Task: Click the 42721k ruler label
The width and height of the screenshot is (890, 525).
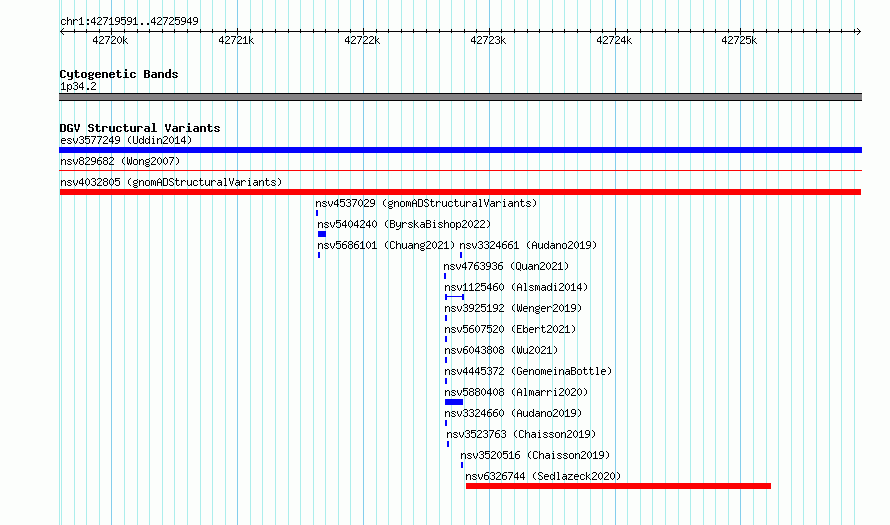Action: (236, 40)
